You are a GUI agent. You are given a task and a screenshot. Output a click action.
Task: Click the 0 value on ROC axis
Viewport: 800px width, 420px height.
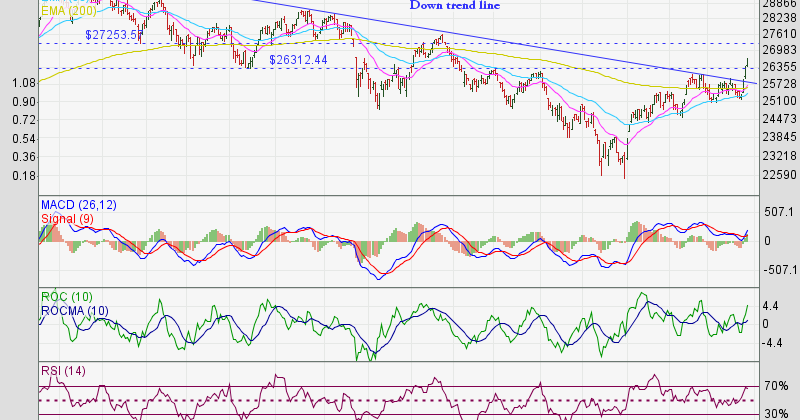coord(767,324)
